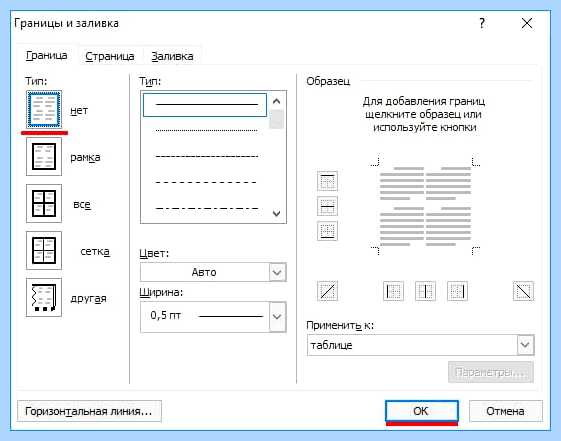
Task: Toggle the inside vertical border button
Action: click(x=425, y=291)
